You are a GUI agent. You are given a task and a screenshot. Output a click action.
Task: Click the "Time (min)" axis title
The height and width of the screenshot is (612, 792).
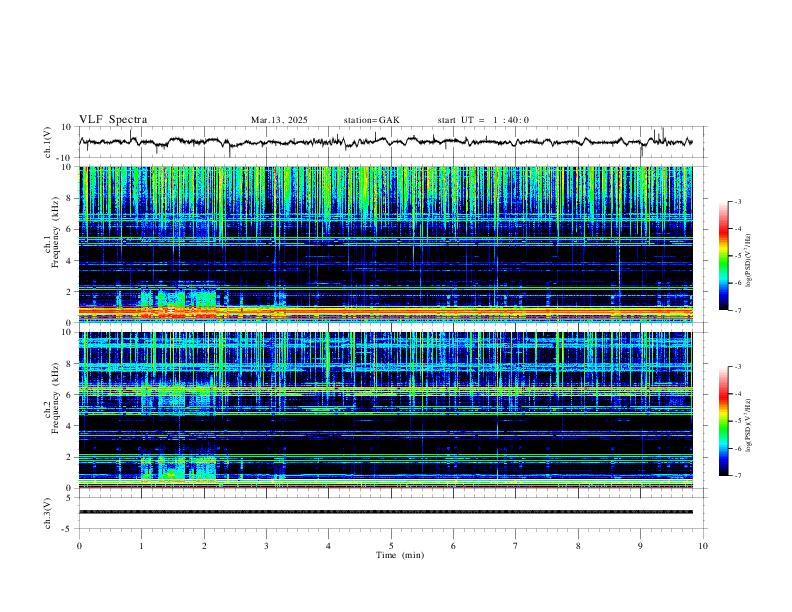400,555
